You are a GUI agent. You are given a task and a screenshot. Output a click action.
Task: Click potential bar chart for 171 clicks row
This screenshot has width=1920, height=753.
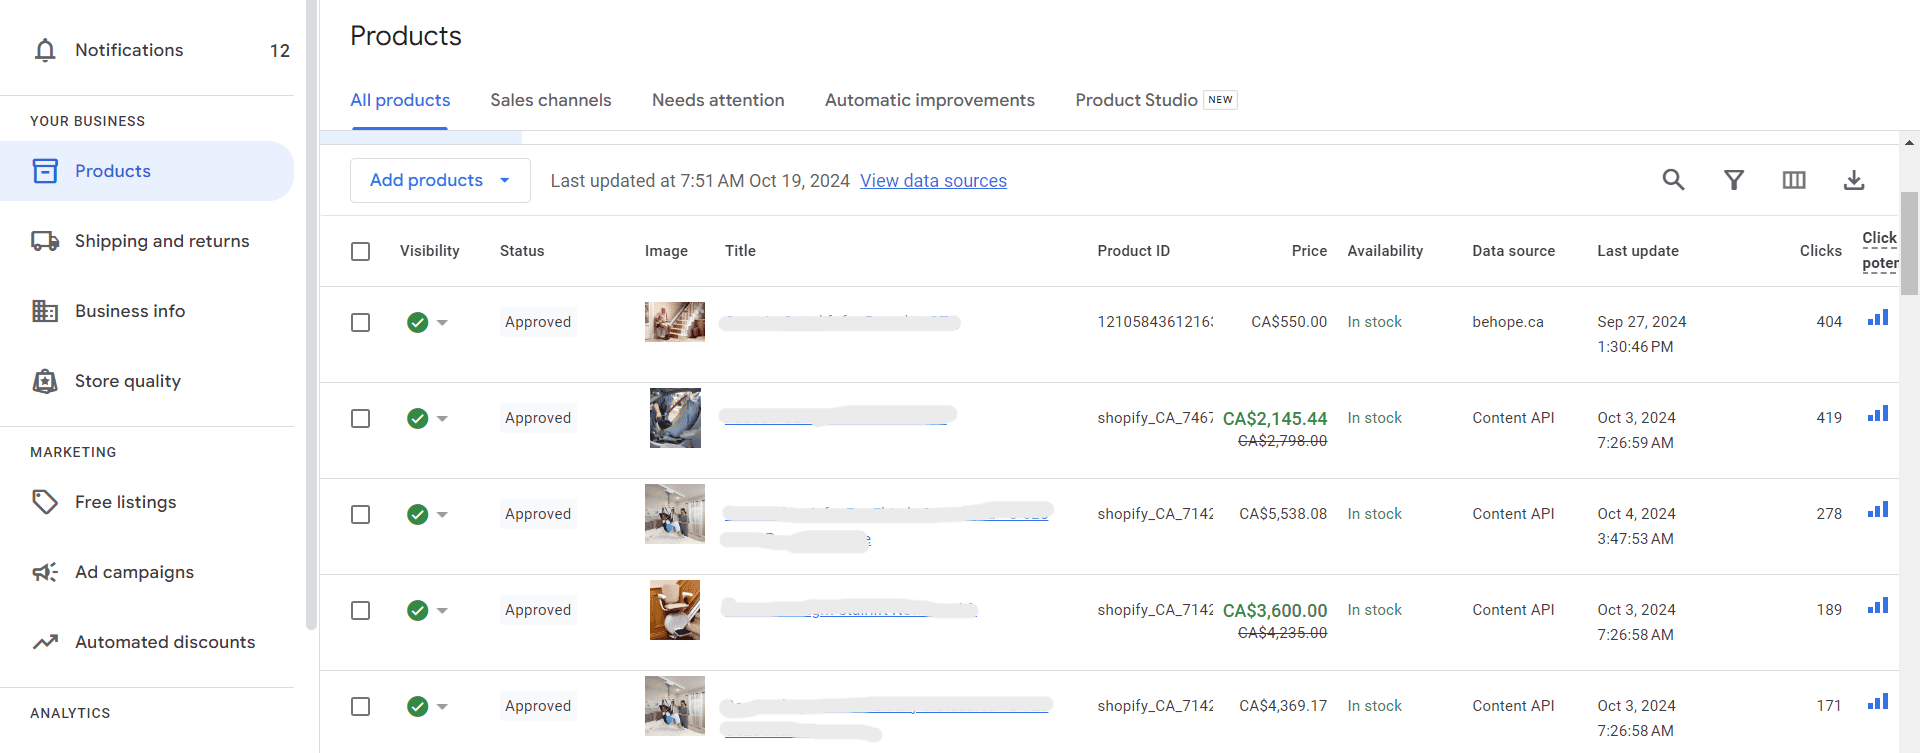tap(1878, 702)
